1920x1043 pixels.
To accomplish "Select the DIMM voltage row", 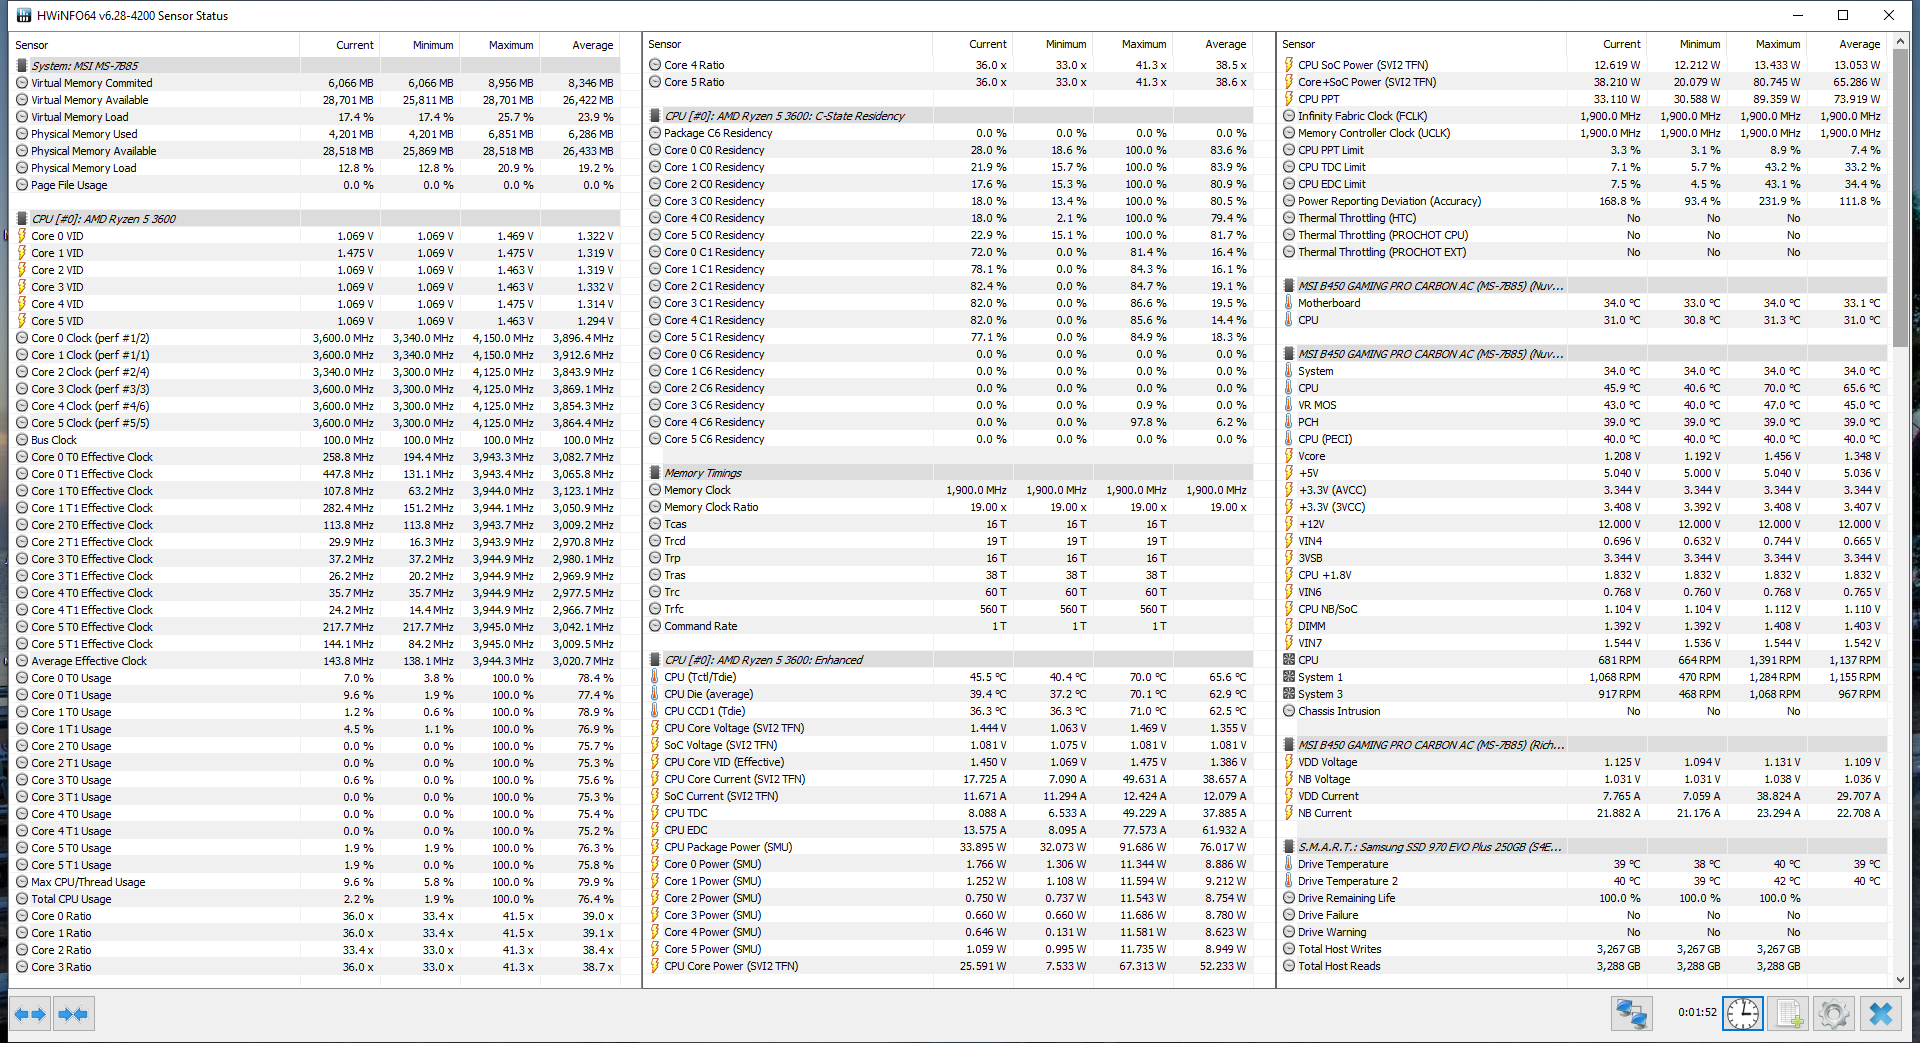I will click(1582, 626).
